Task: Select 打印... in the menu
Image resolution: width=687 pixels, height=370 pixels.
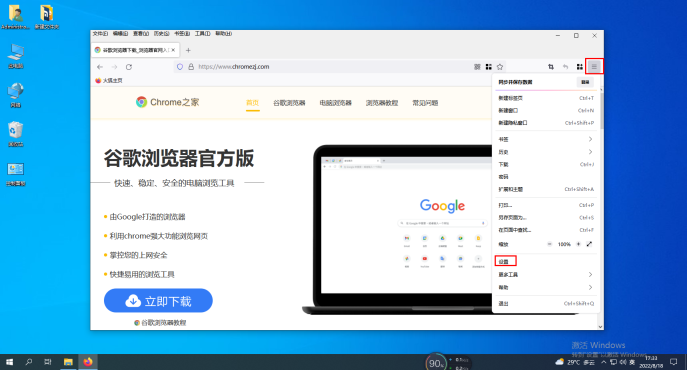Action: point(546,205)
